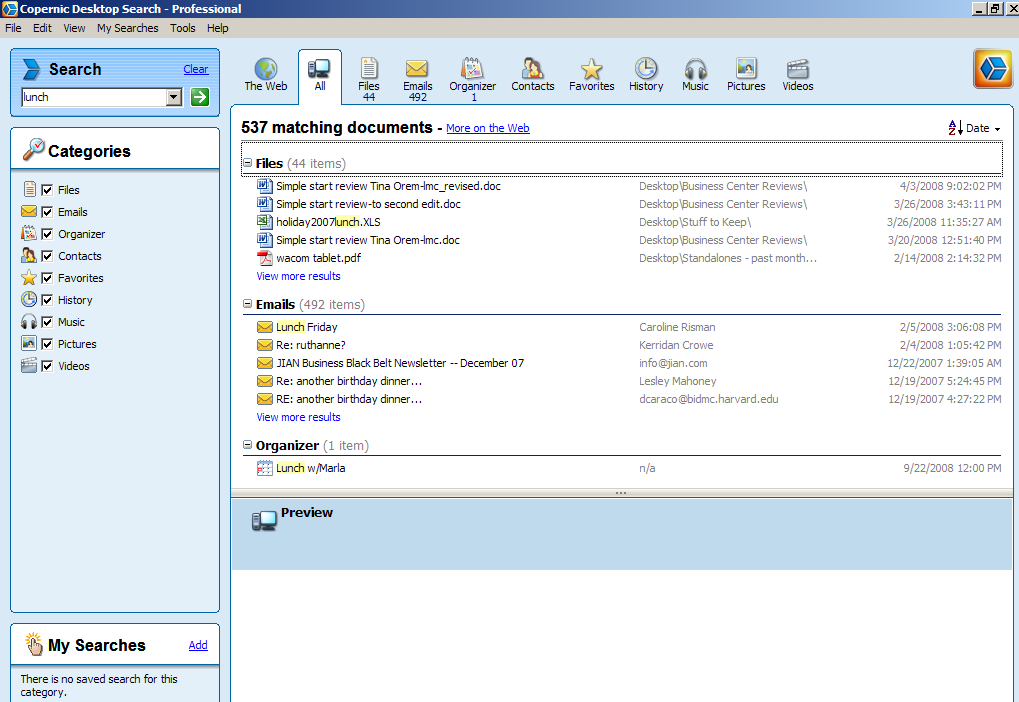Click the Word icon for Tina Orem-lmc_revised.doc
Viewport: 1019px width, 702px height.
coord(264,186)
